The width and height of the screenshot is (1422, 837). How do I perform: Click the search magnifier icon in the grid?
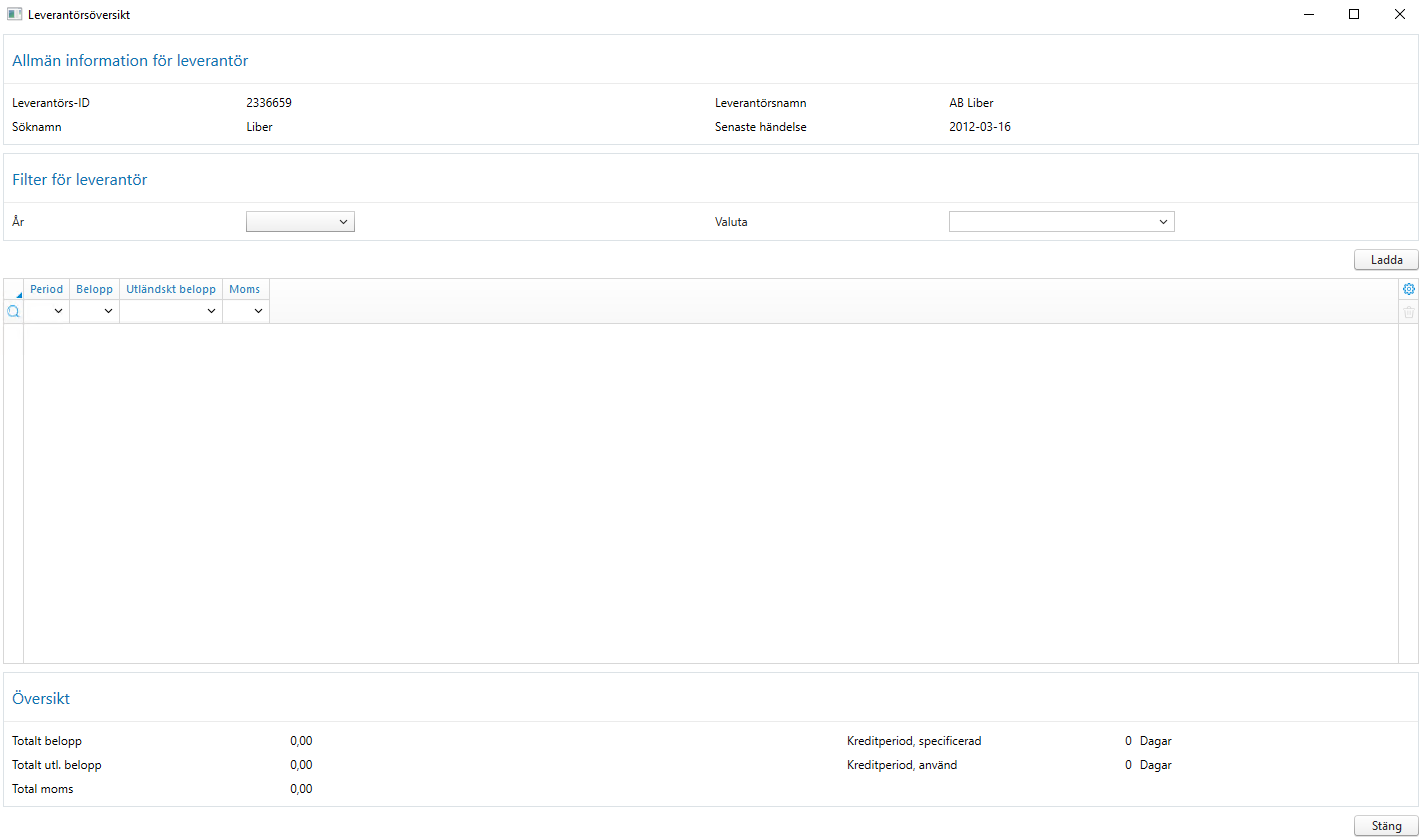(x=12, y=311)
